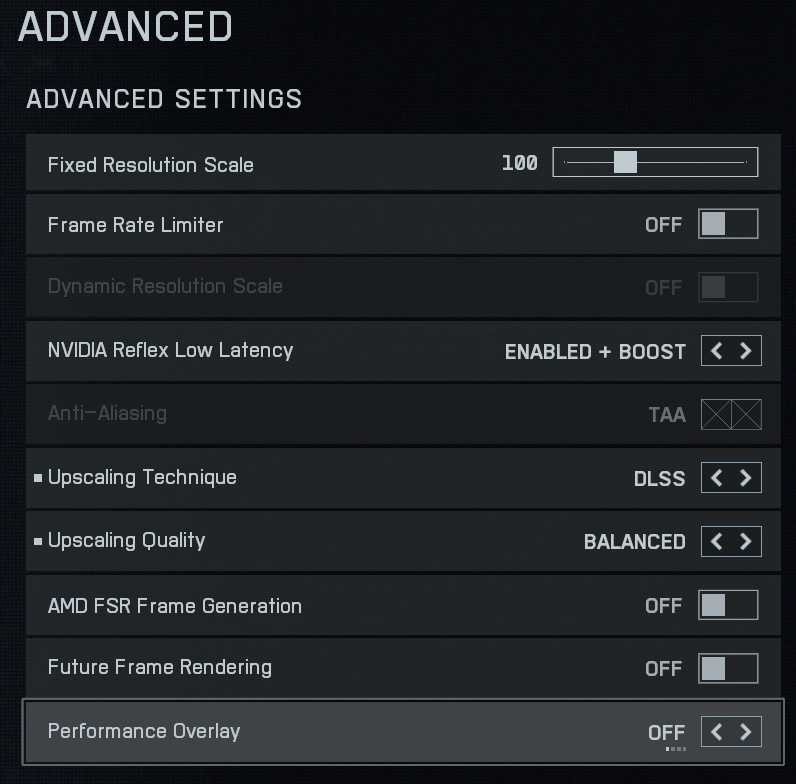Click the Performance Overlay OFF value
This screenshot has width=796, height=784.
[x=666, y=733]
